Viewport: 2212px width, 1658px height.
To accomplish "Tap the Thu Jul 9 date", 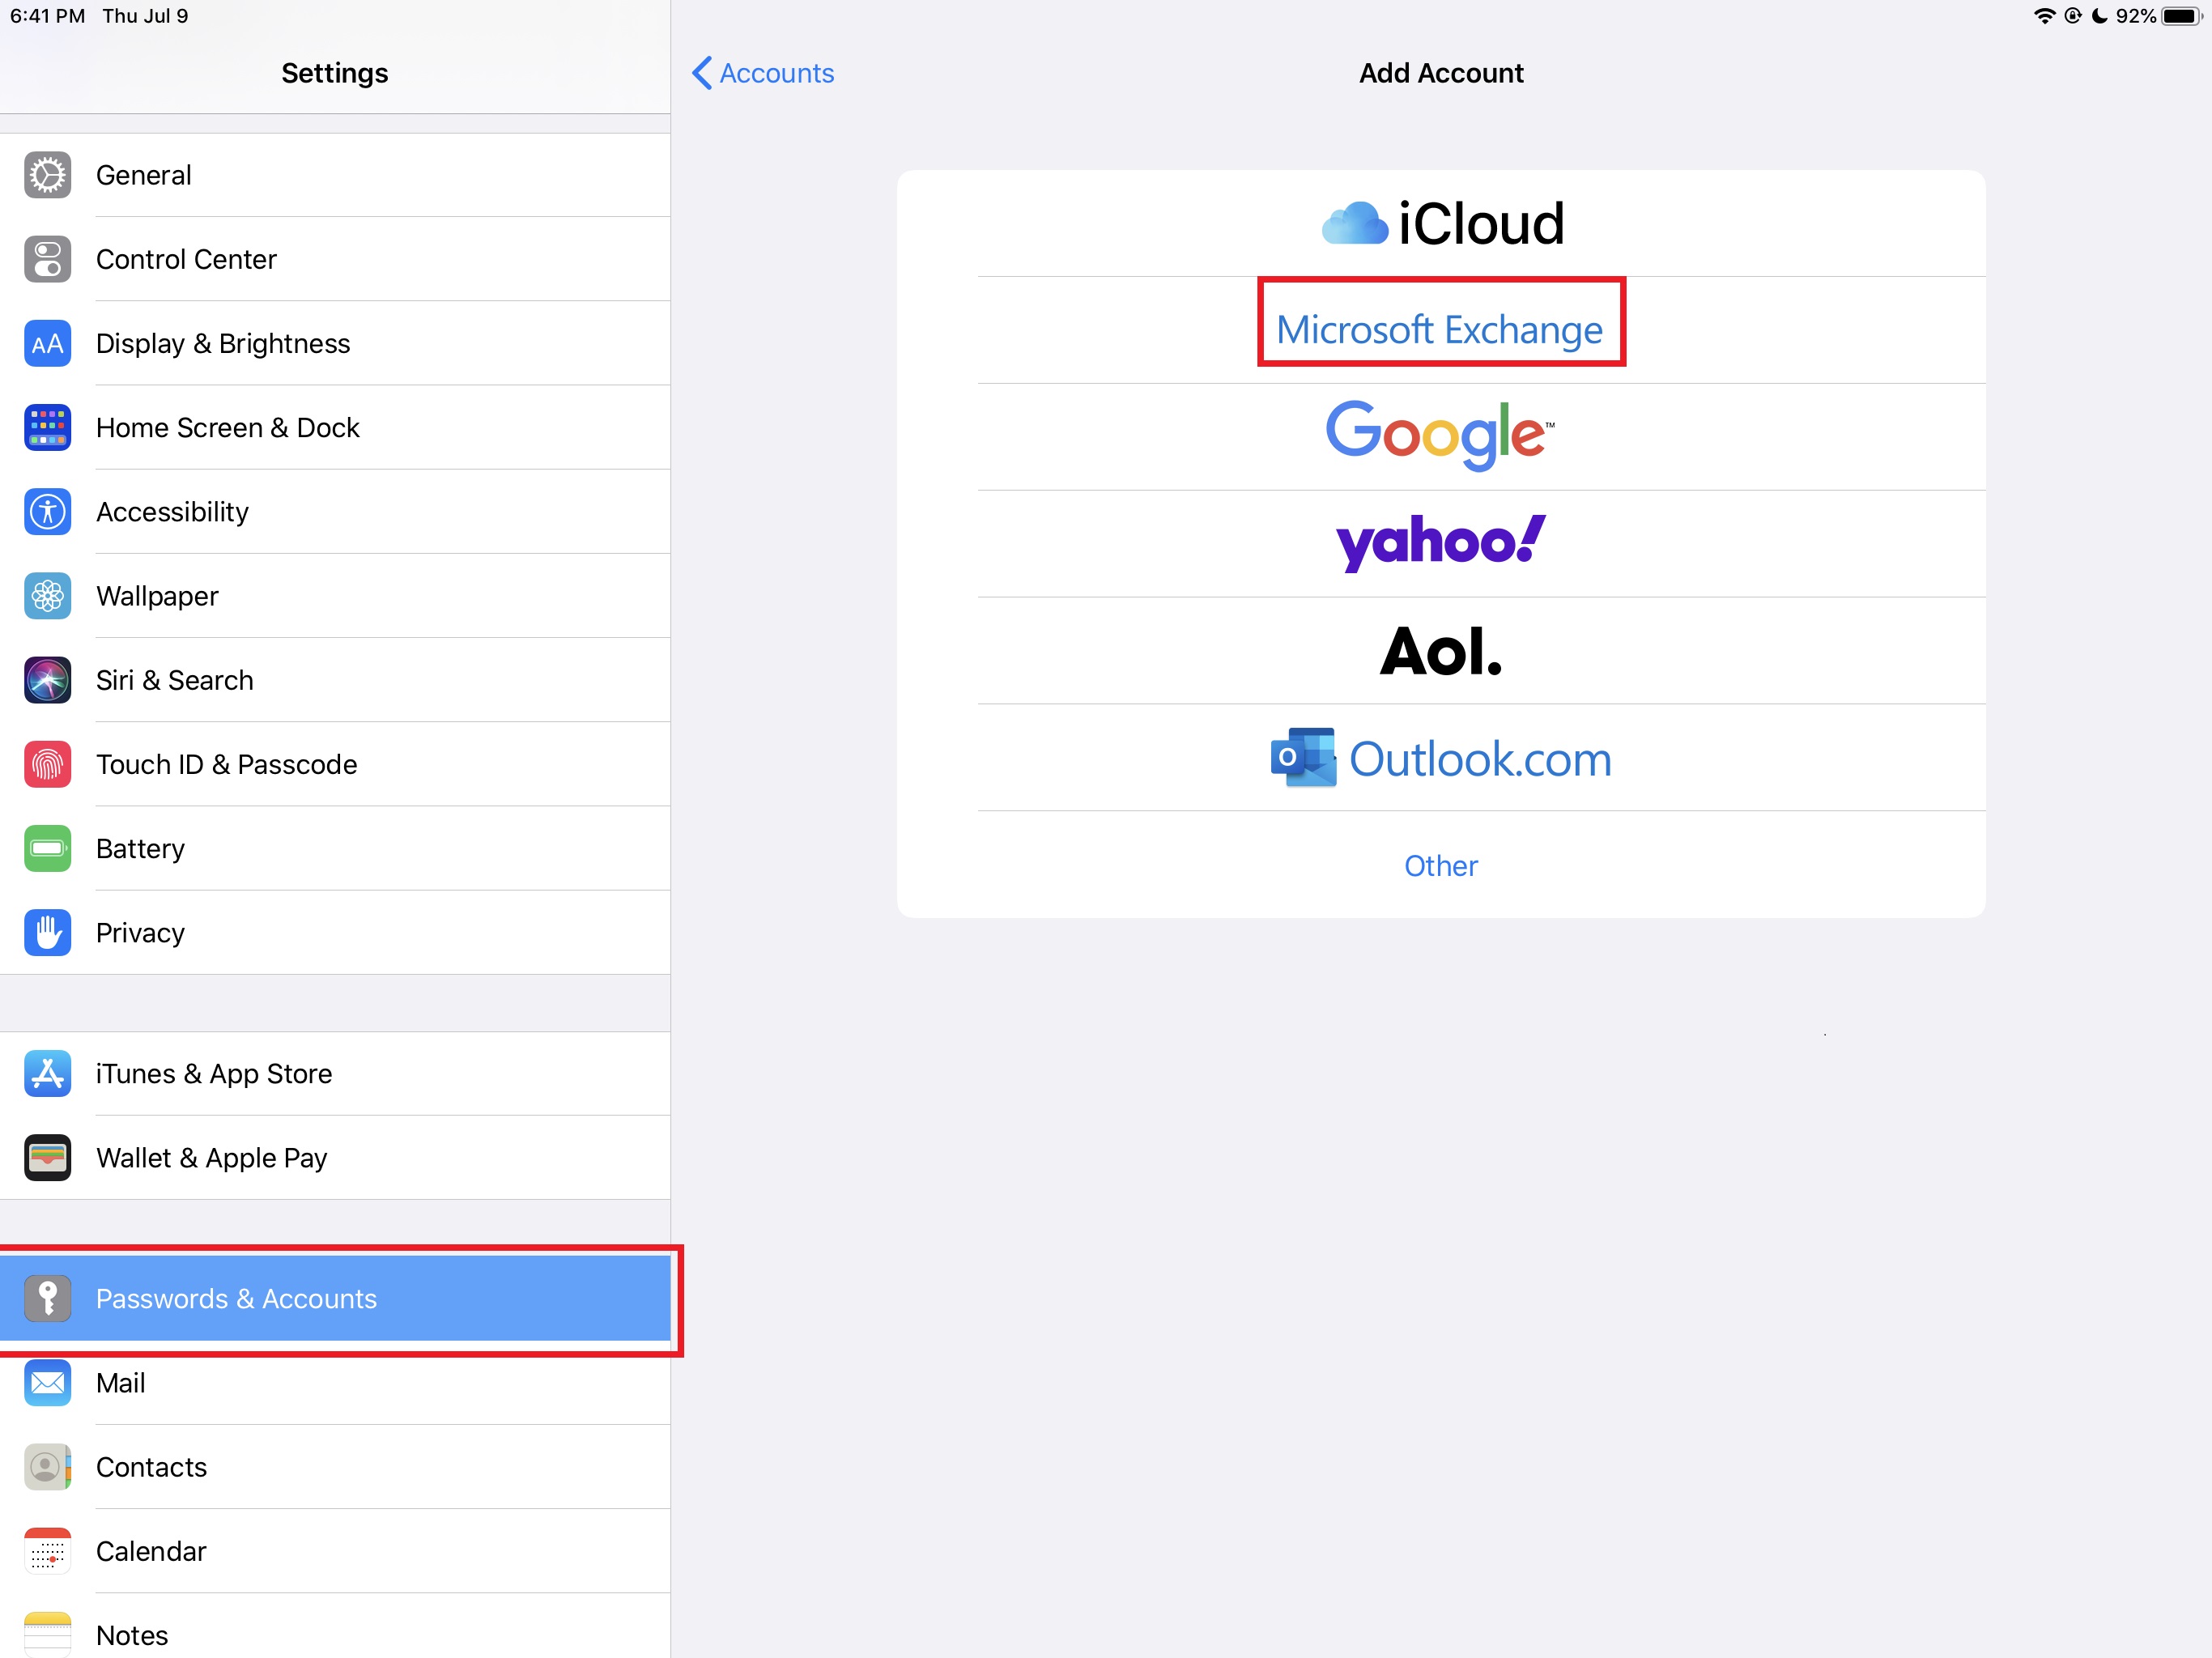I will (145, 16).
